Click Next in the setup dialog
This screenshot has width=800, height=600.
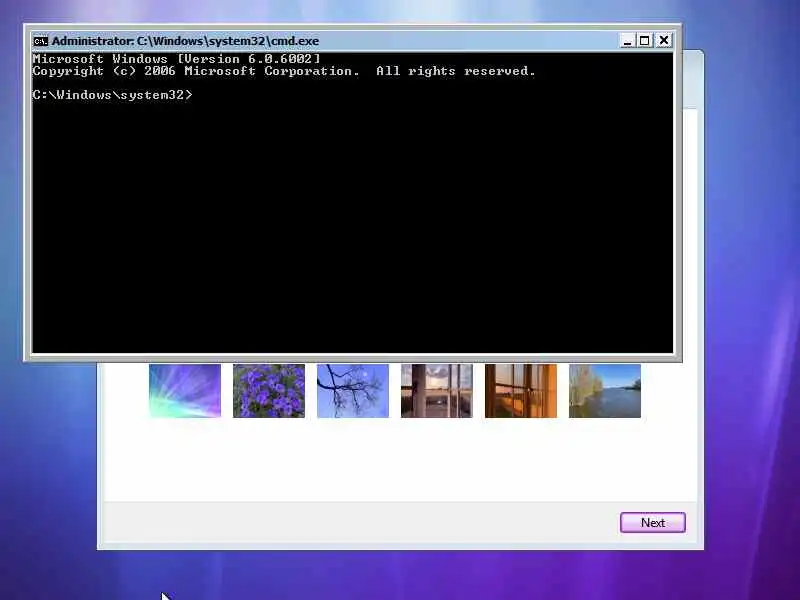point(653,522)
